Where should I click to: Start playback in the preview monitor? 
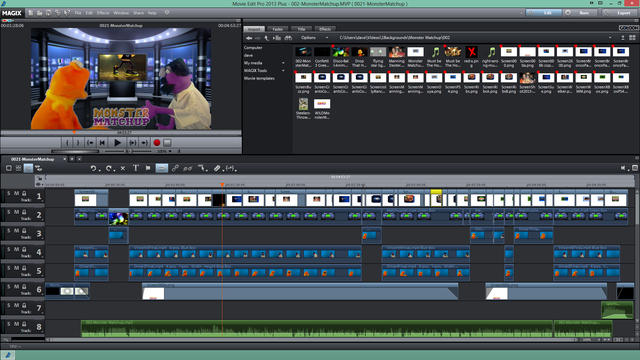pos(117,143)
